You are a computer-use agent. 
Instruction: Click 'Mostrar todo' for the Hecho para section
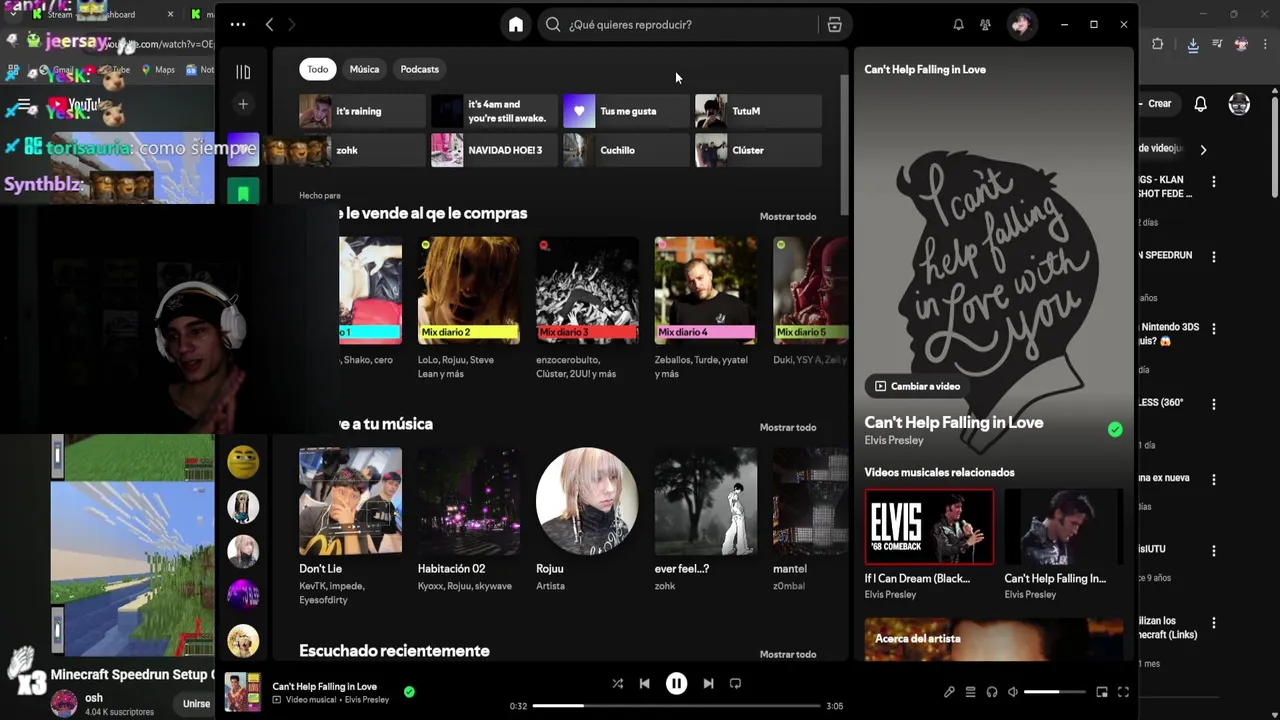(788, 216)
